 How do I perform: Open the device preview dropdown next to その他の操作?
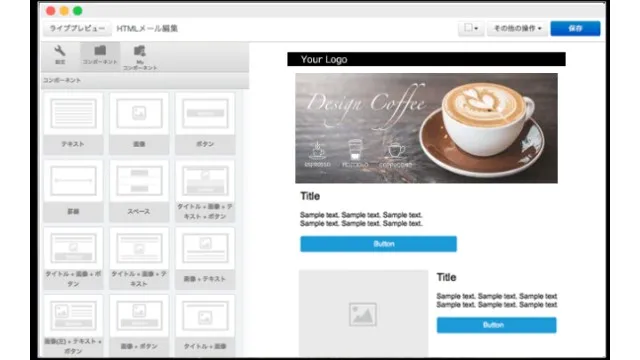click(471, 29)
